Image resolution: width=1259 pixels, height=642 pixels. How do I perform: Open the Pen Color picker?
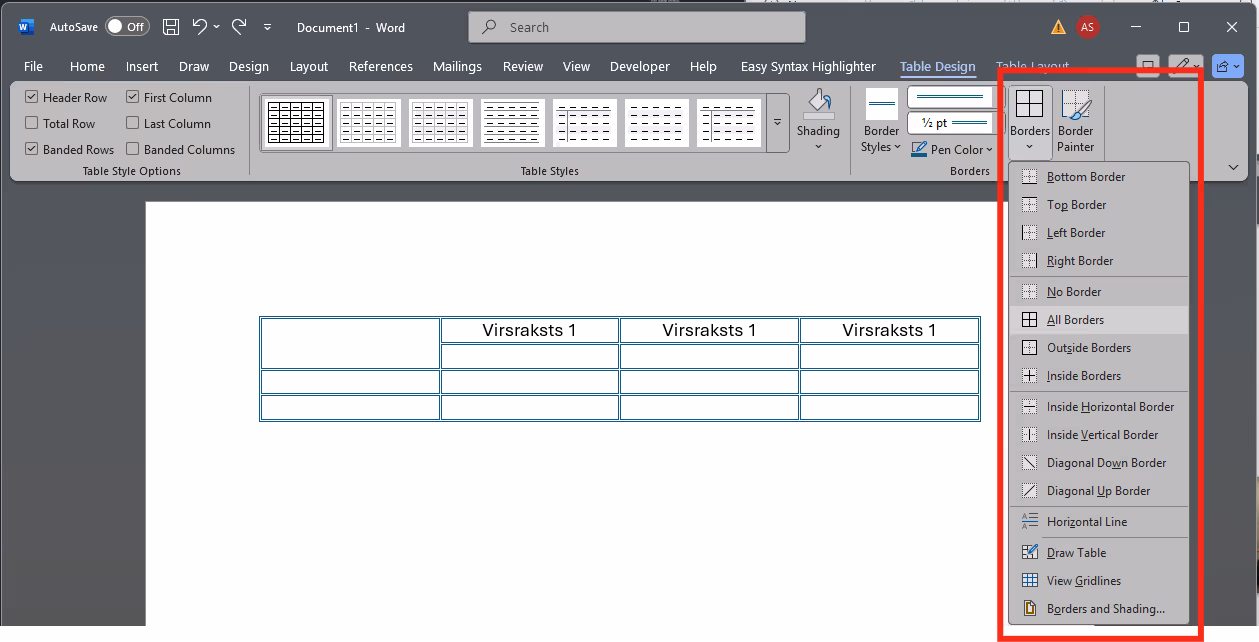pyautogui.click(x=952, y=150)
